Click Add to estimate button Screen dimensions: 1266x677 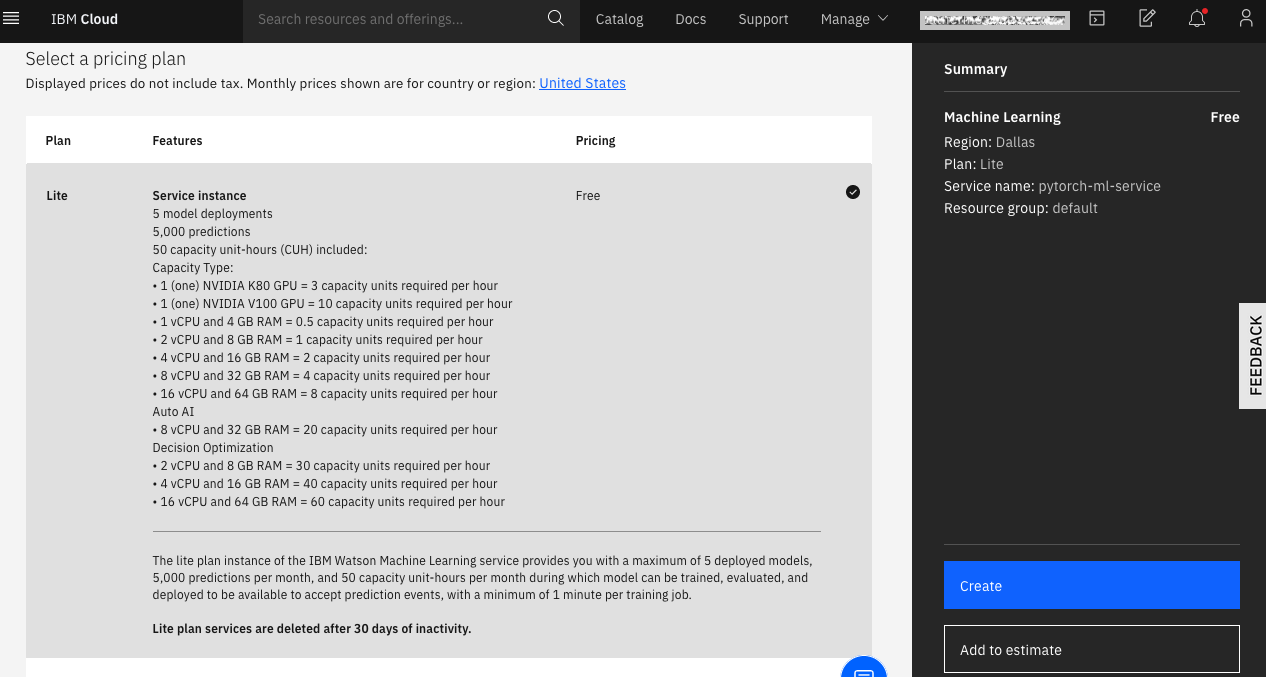pyautogui.click(x=1092, y=649)
